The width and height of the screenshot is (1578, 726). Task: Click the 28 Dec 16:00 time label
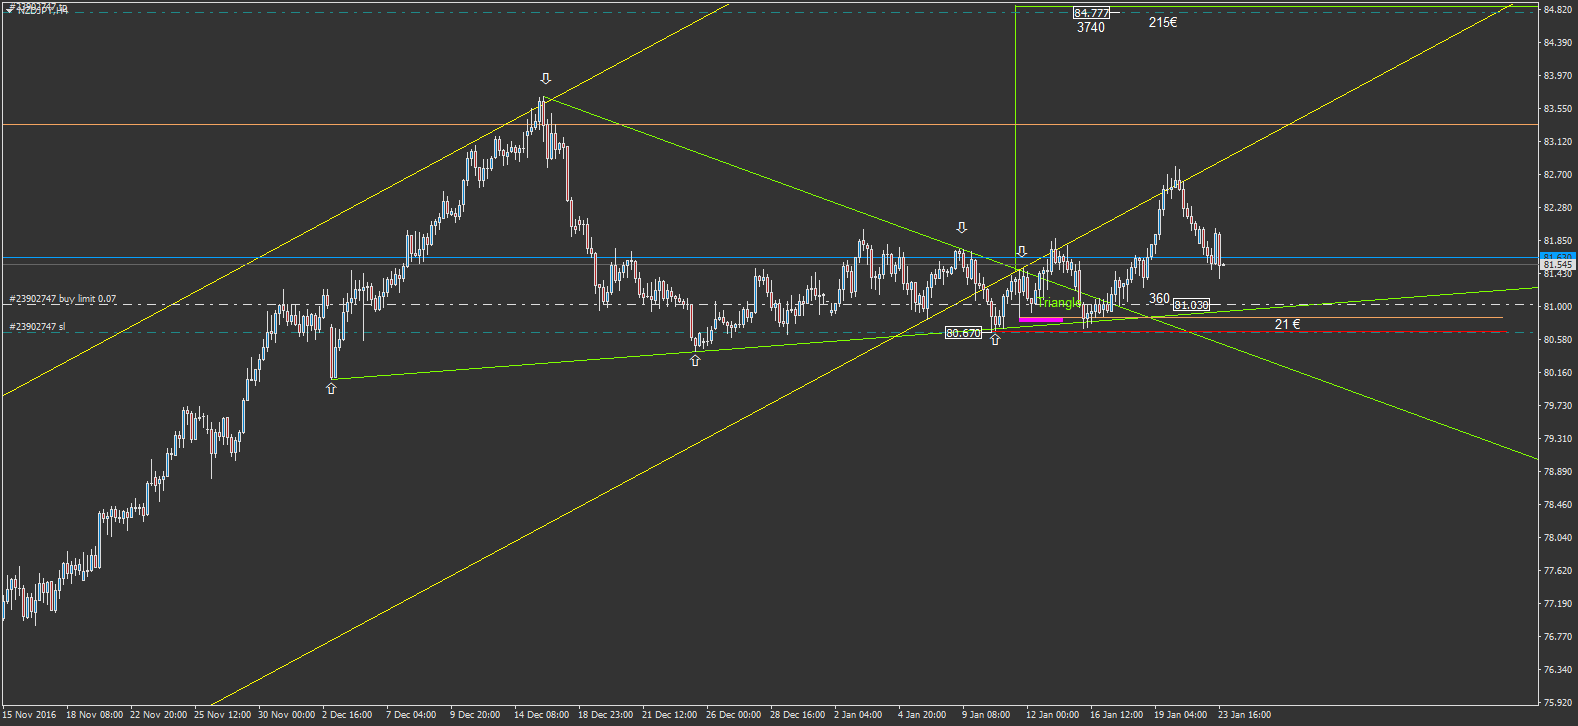797,715
